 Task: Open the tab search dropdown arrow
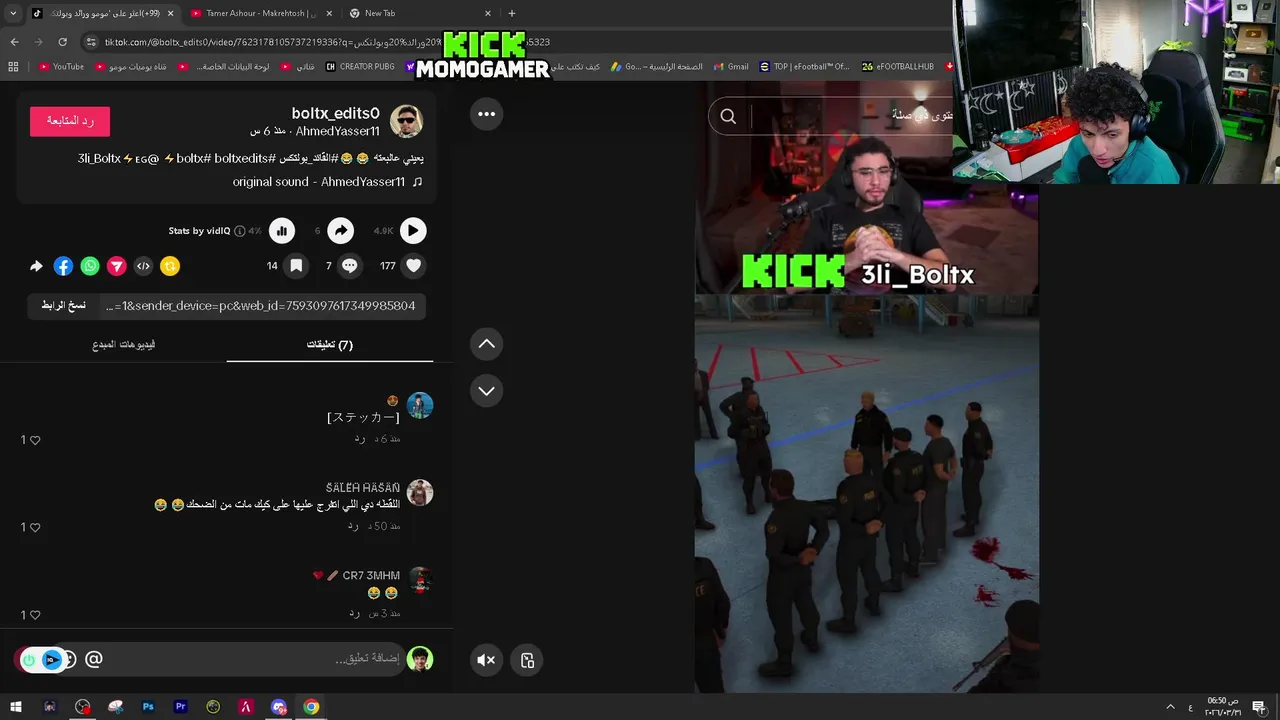13,13
